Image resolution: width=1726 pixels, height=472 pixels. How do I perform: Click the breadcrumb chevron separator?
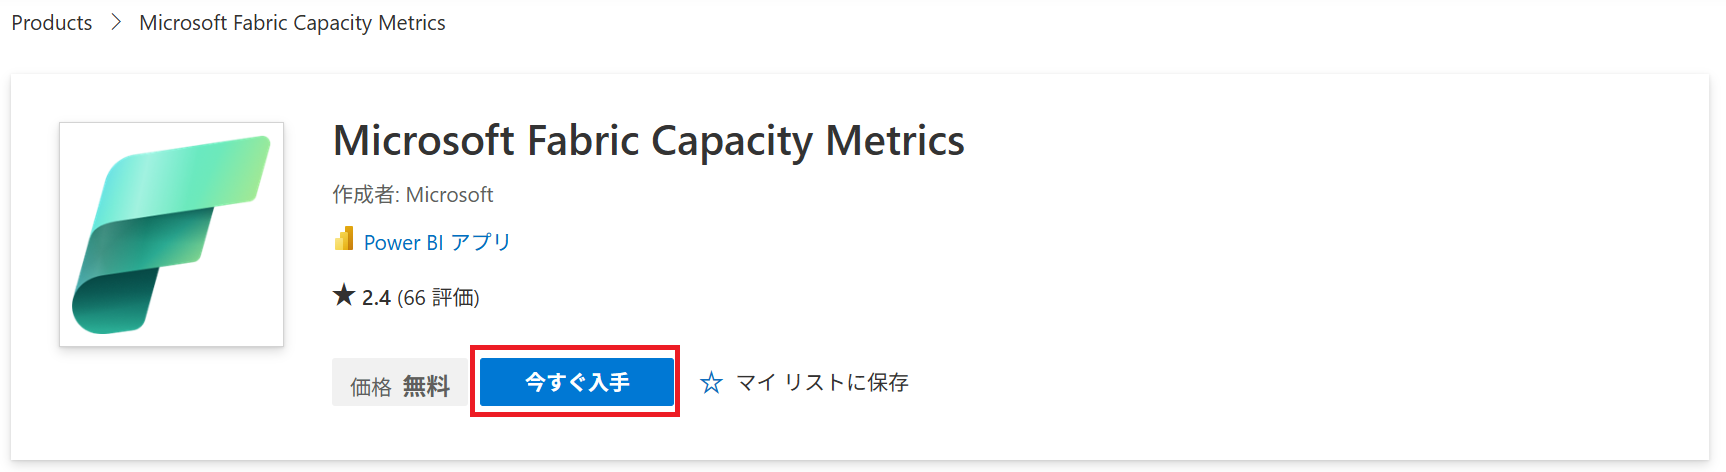click(x=116, y=23)
